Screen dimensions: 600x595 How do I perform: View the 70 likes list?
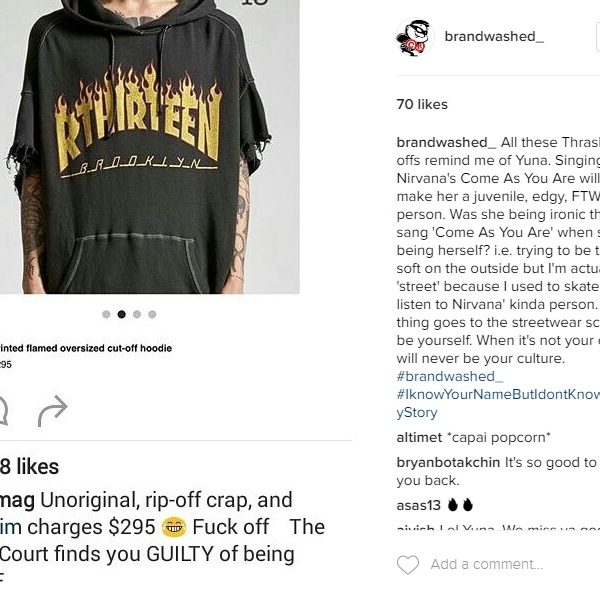pos(422,104)
